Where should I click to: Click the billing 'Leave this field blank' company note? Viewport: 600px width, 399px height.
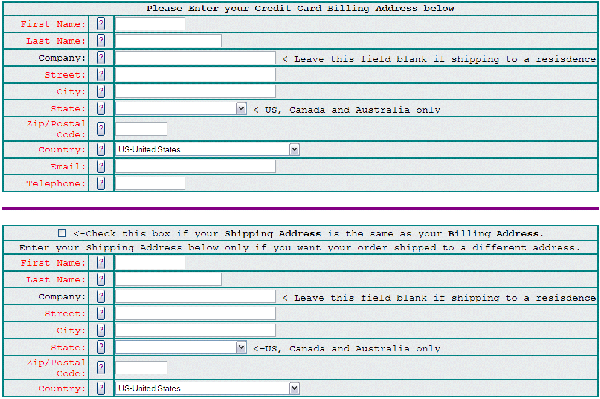439,59
